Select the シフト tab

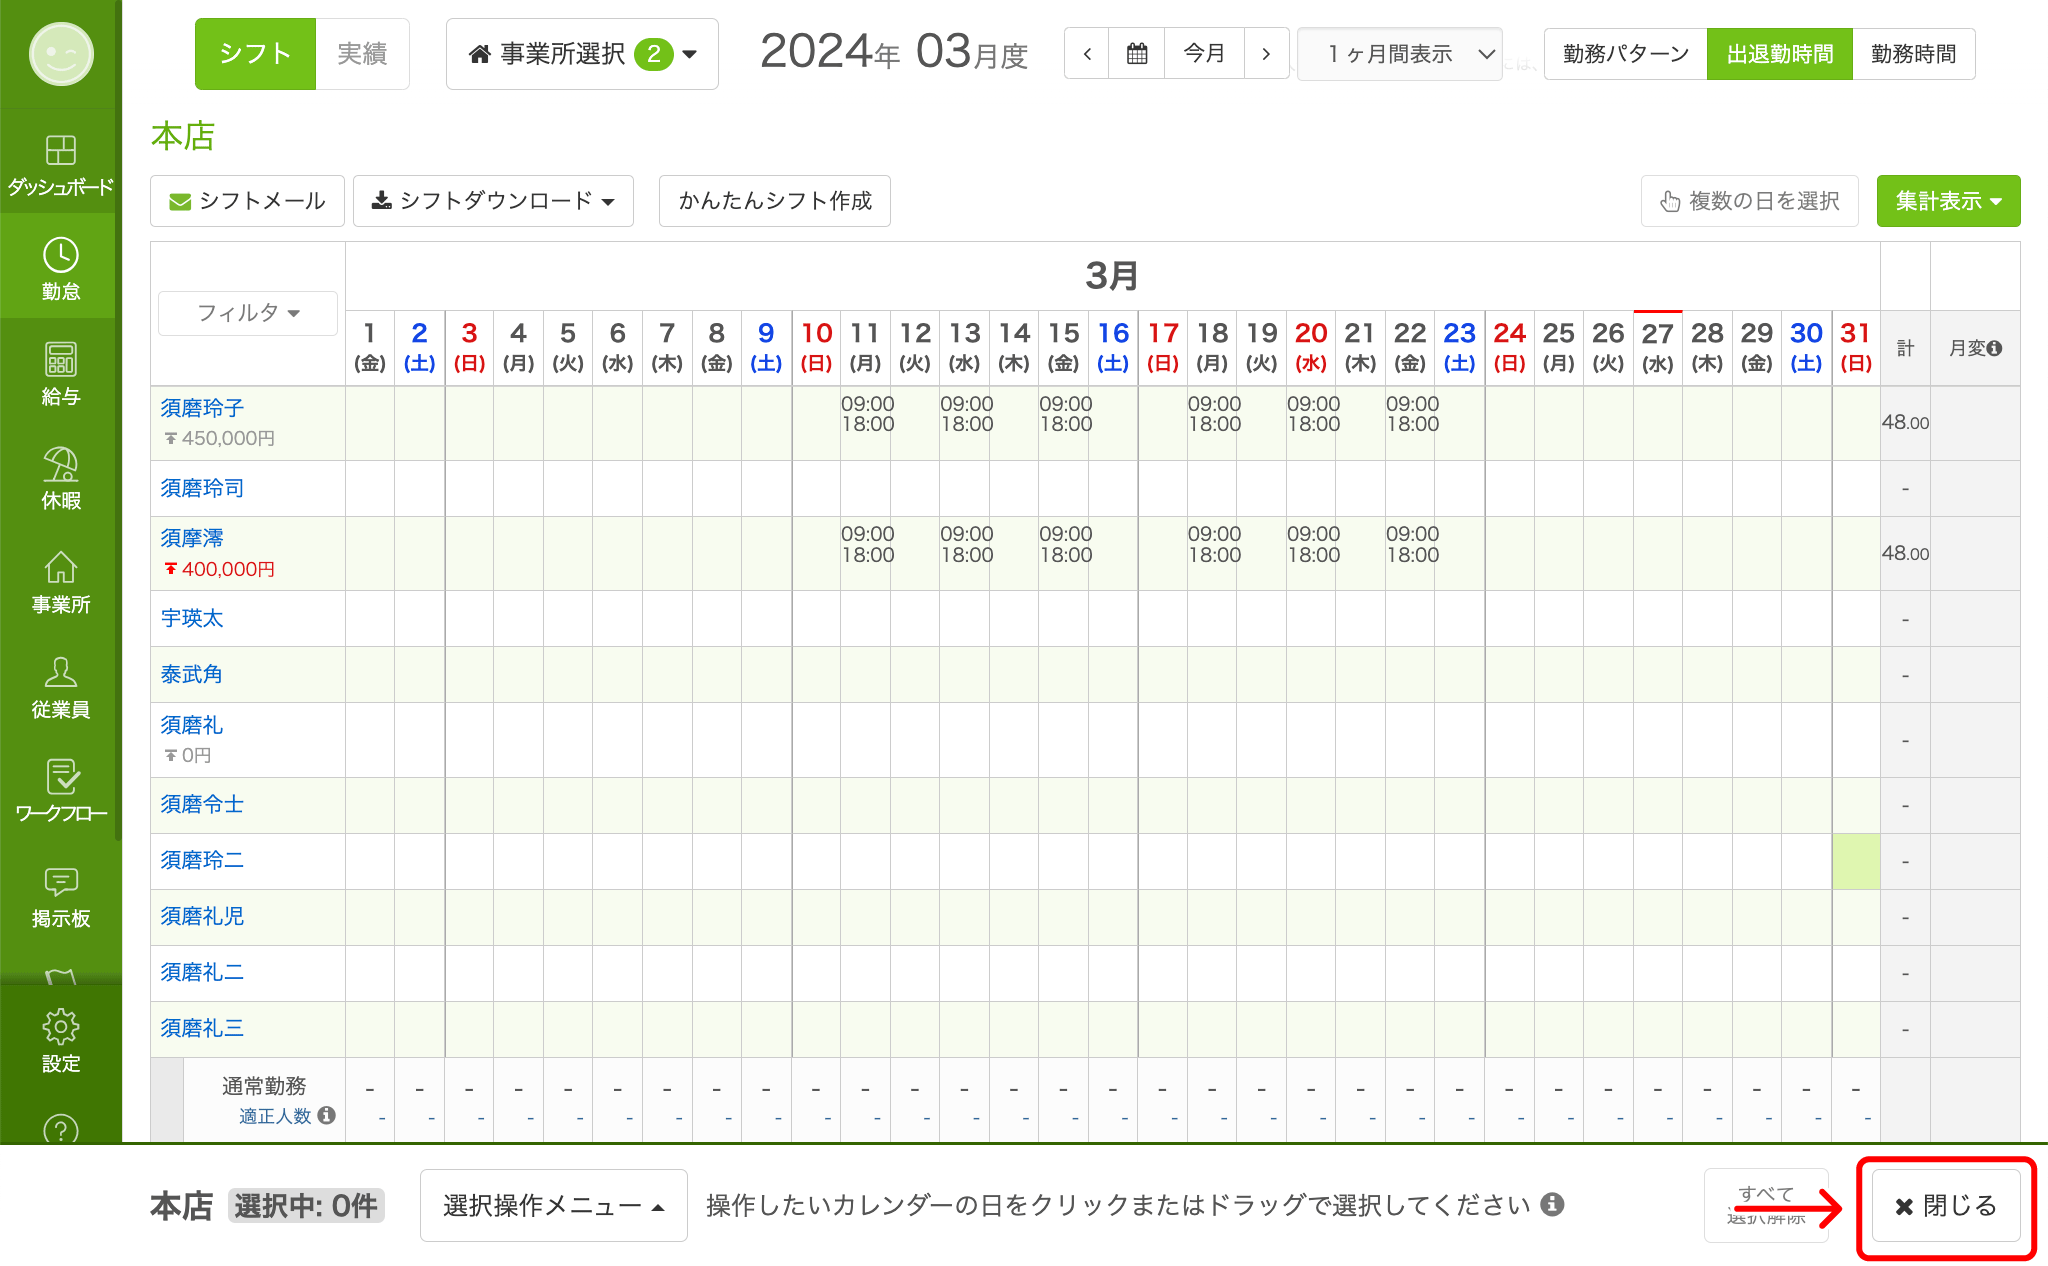tap(255, 53)
